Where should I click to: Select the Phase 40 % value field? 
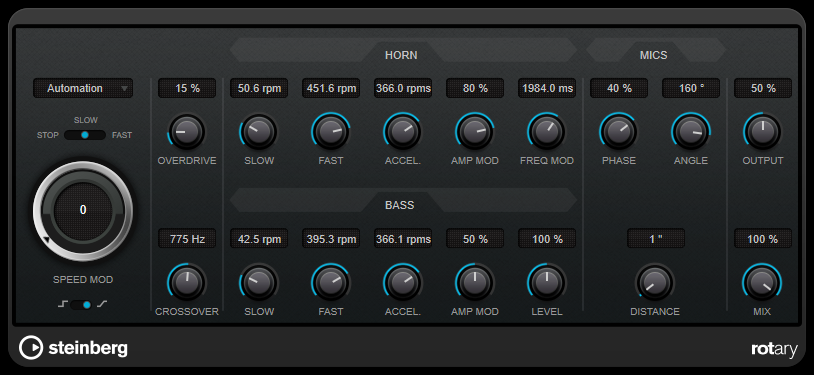[619, 88]
